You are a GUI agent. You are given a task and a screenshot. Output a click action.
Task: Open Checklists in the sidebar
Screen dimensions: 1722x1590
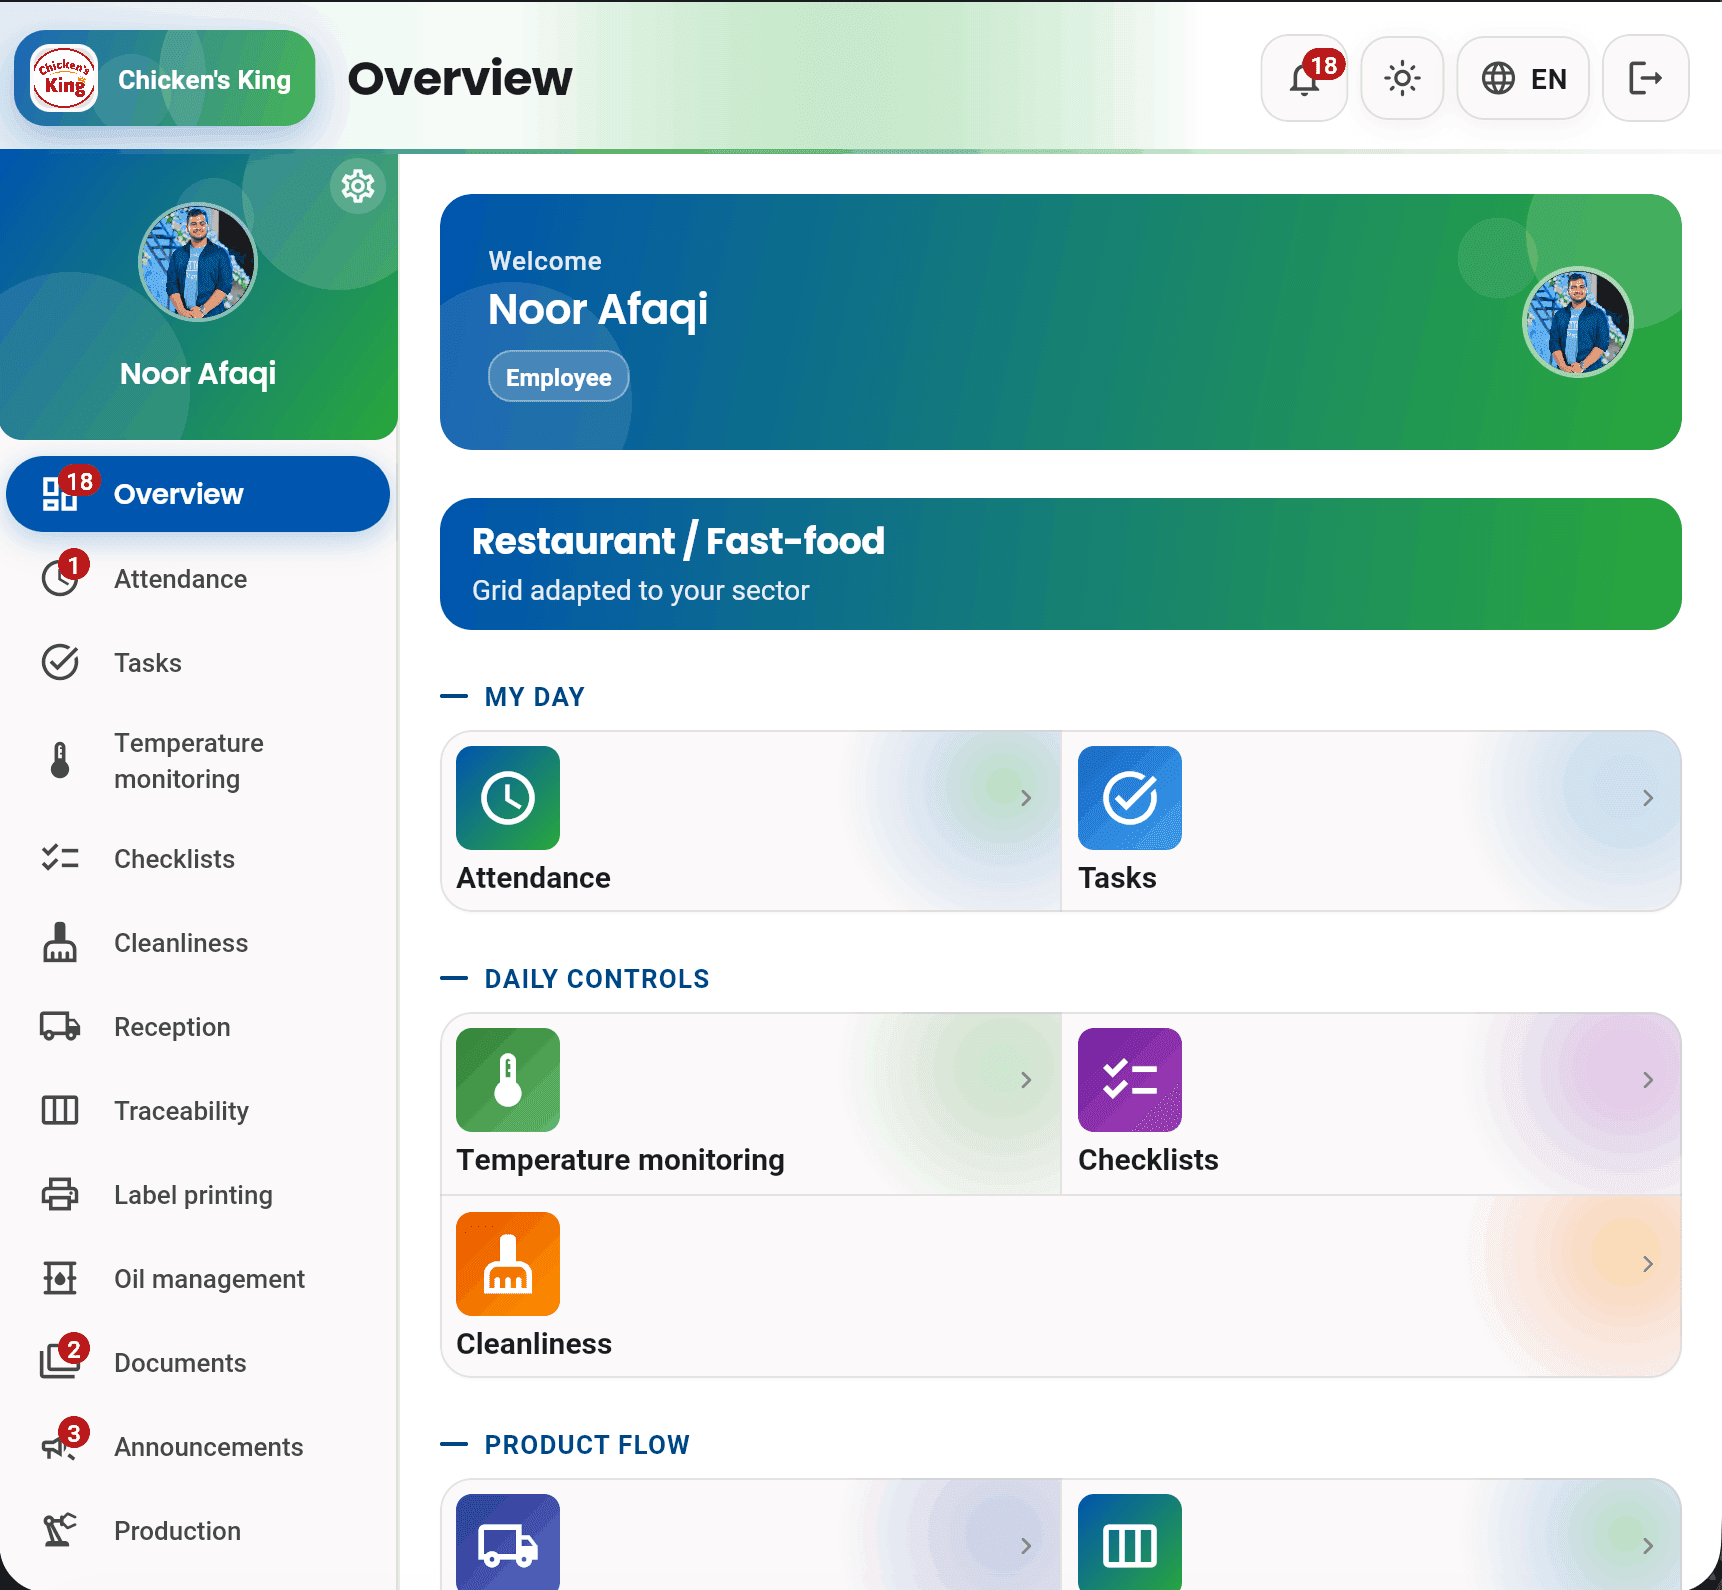tap(198, 859)
